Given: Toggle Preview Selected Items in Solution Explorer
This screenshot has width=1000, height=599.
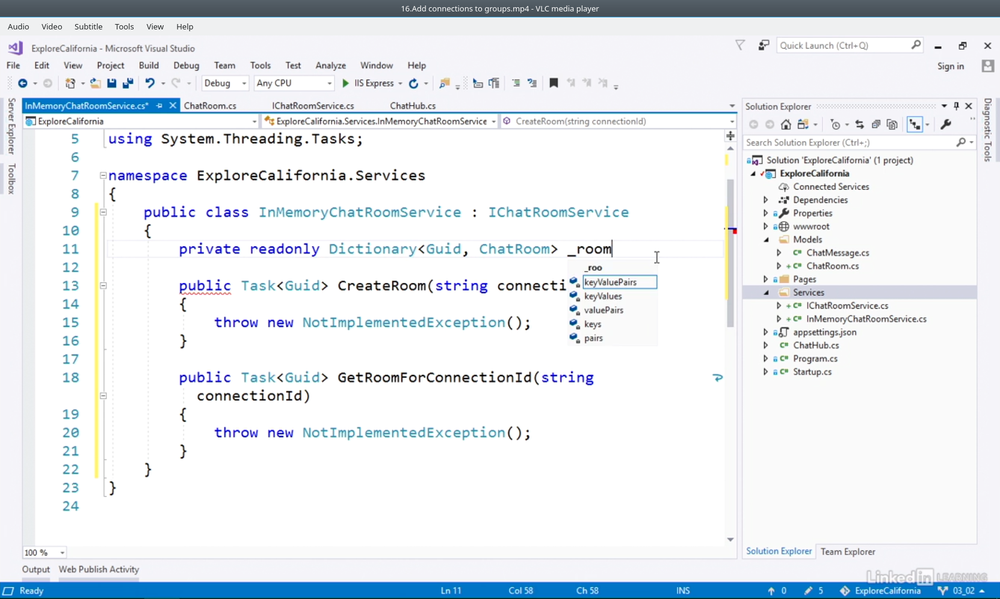Looking at the screenshot, I should [x=915, y=124].
